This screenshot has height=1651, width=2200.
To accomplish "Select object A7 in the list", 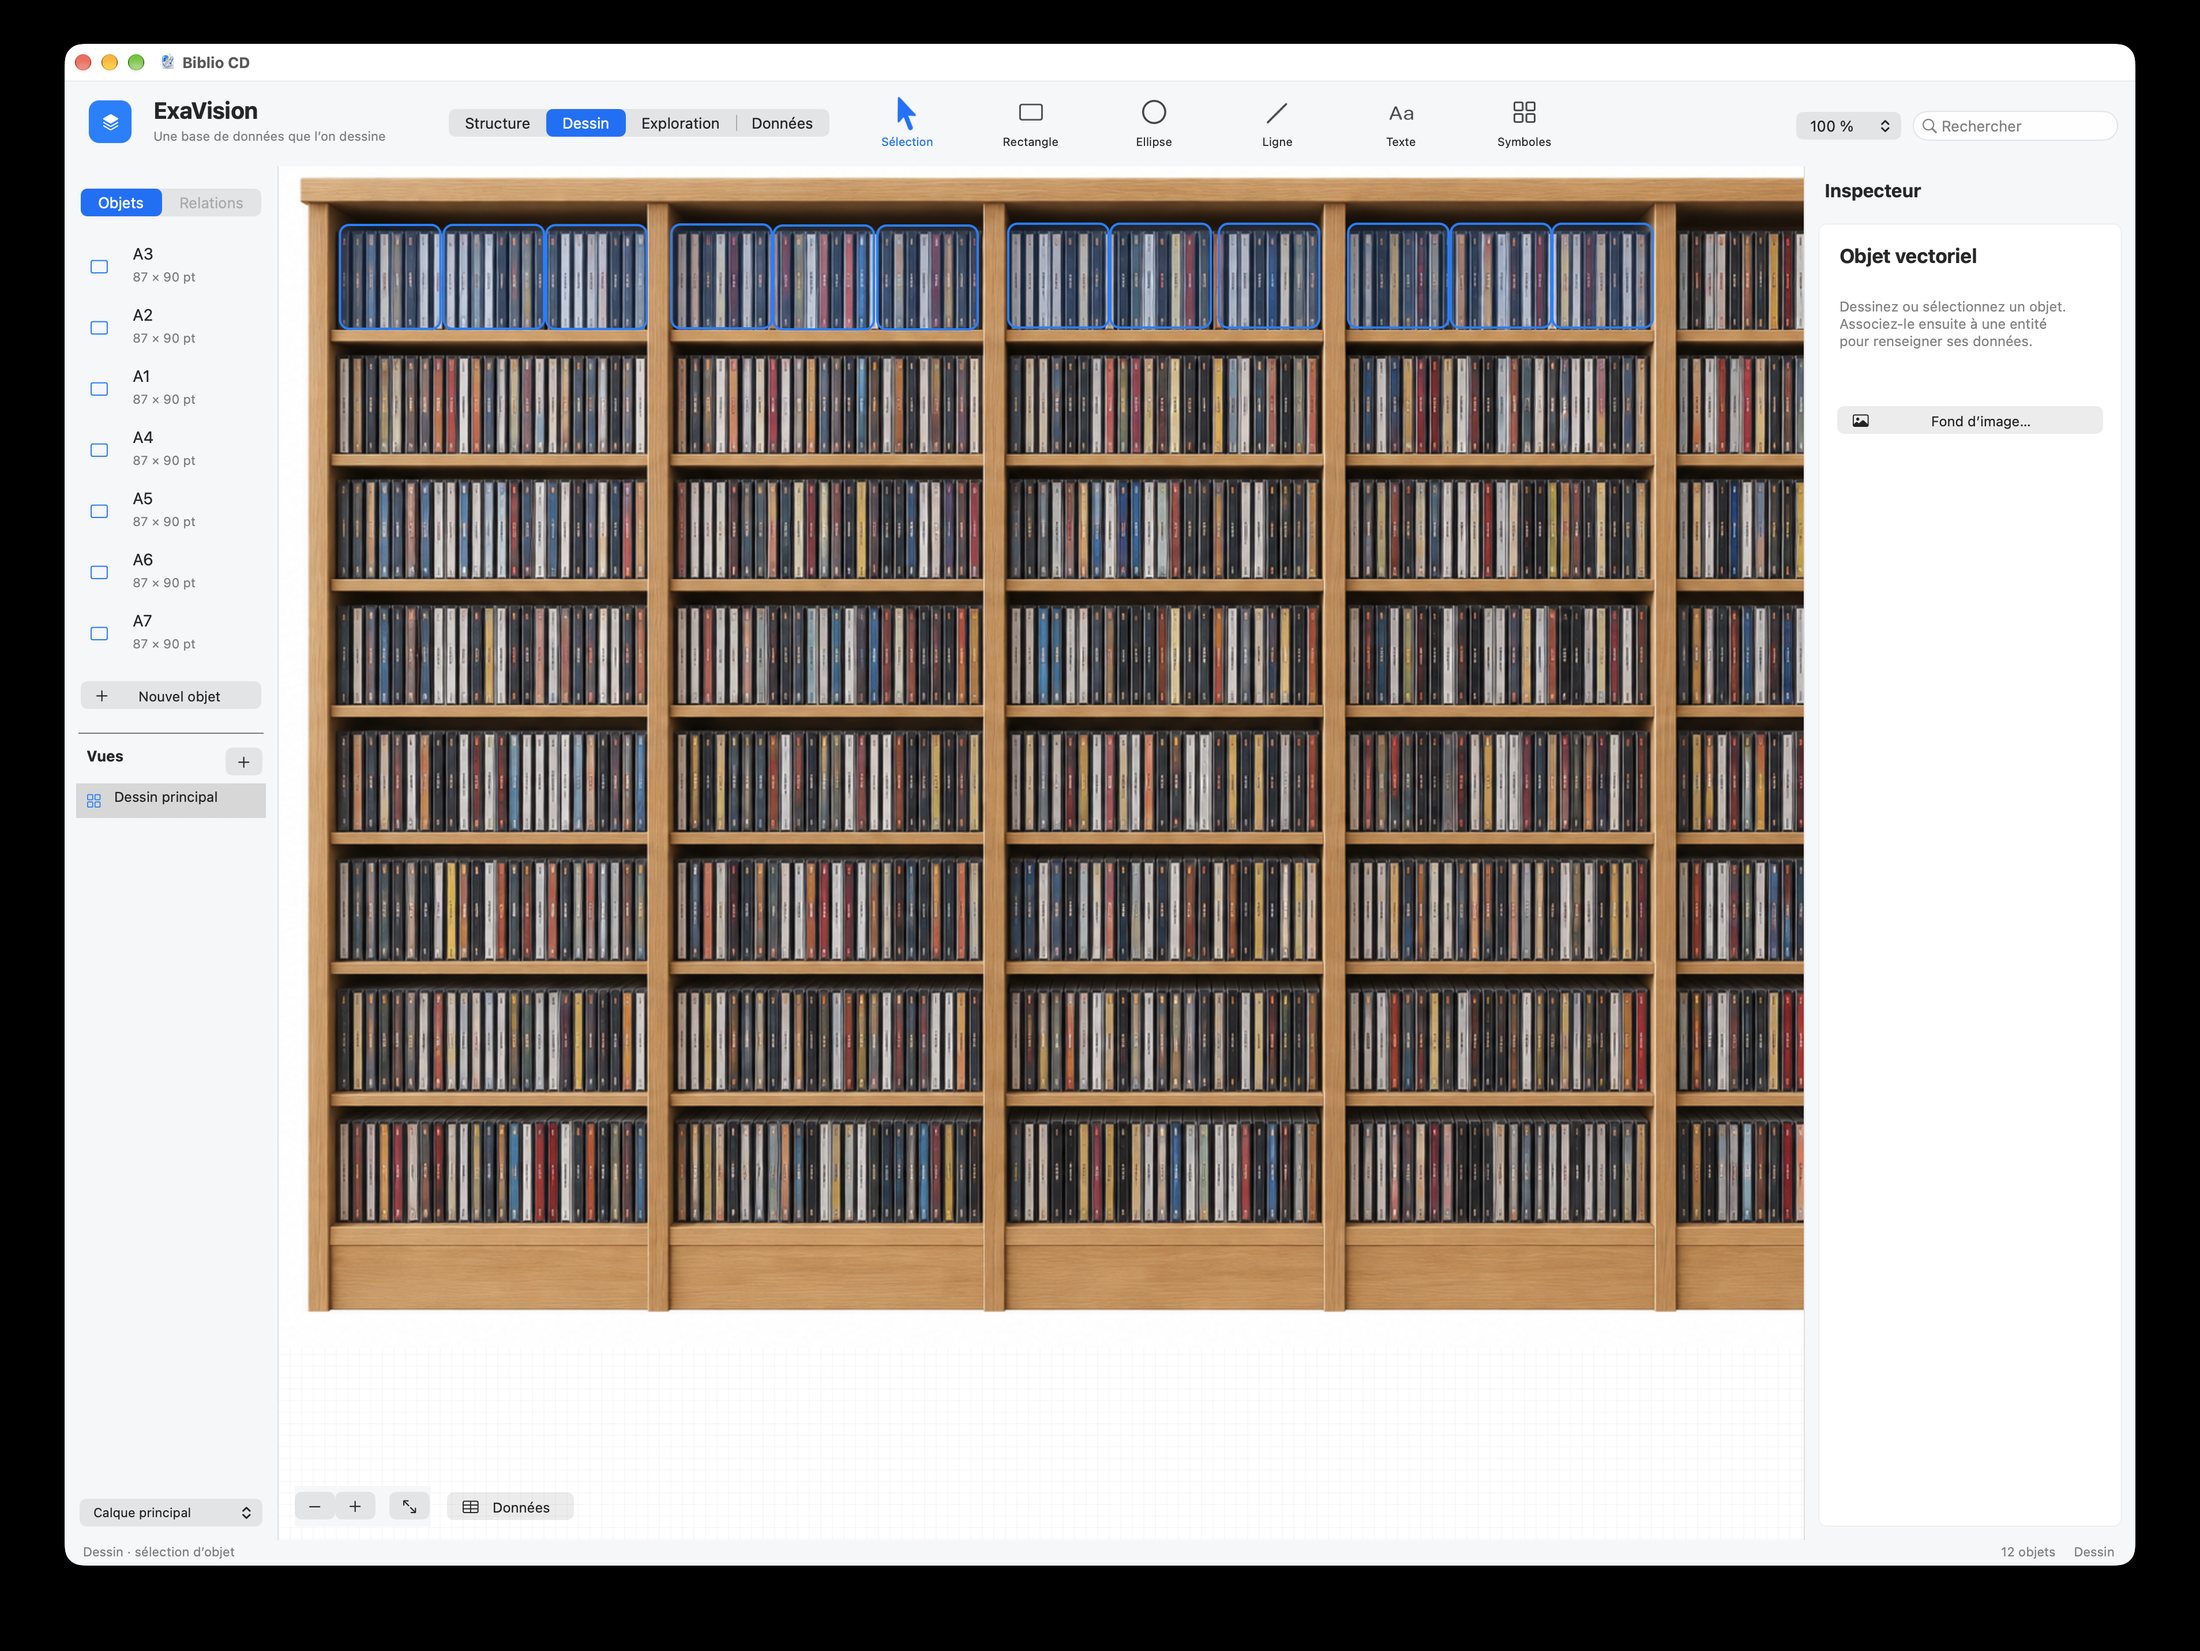I will coord(171,631).
